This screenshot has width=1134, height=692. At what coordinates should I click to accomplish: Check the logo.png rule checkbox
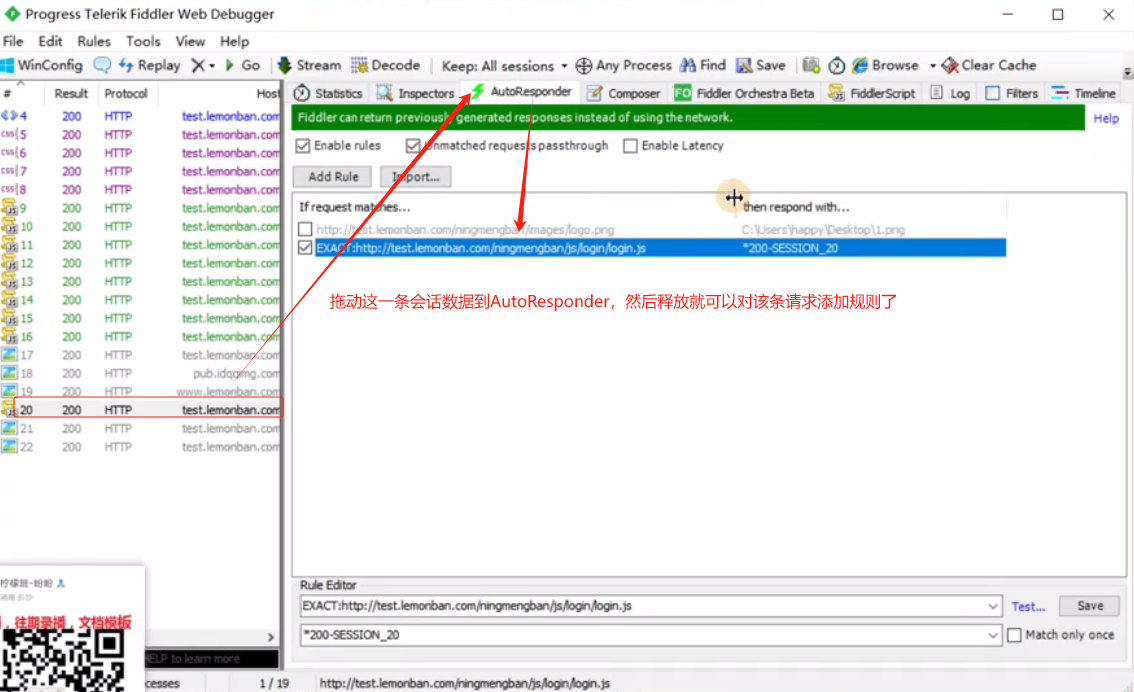pos(305,229)
